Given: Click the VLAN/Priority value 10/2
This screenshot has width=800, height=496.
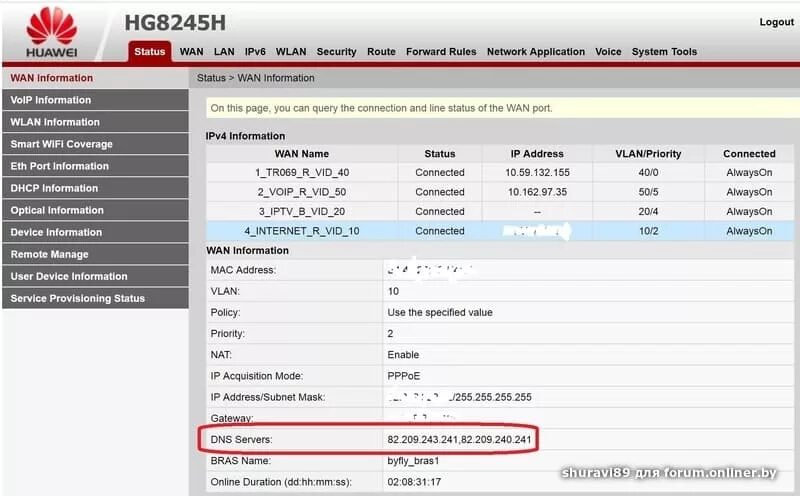Looking at the screenshot, I should [x=648, y=231].
